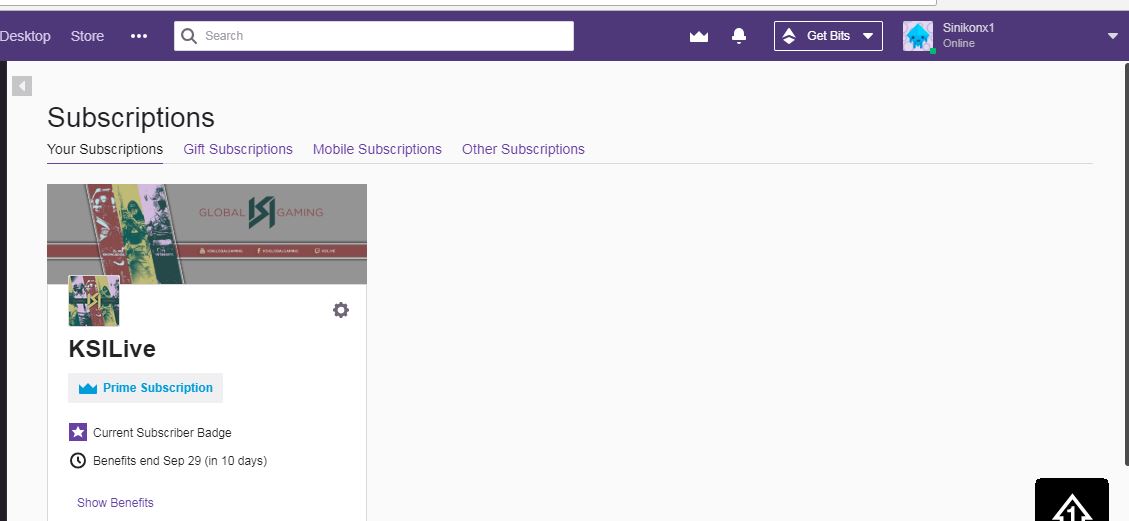Viewport: 1129px width, 521px height.
Task: Open KSILive subscription settings gear
Action: point(341,310)
